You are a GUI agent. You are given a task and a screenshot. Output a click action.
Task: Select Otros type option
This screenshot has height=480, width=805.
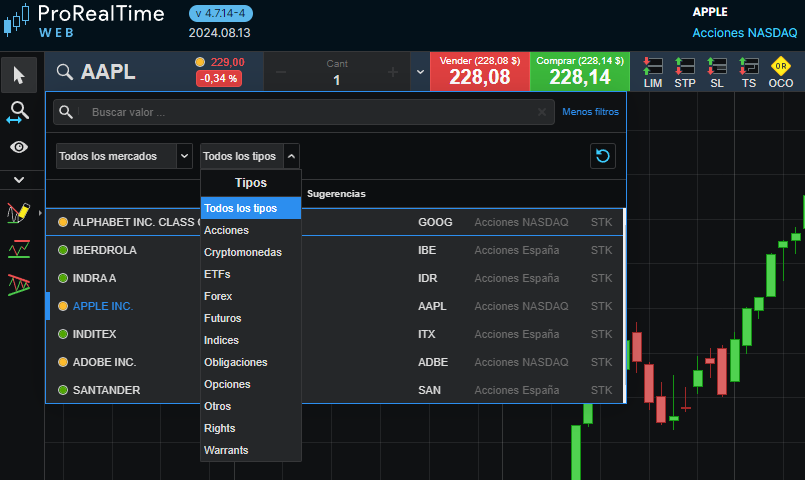(251, 406)
